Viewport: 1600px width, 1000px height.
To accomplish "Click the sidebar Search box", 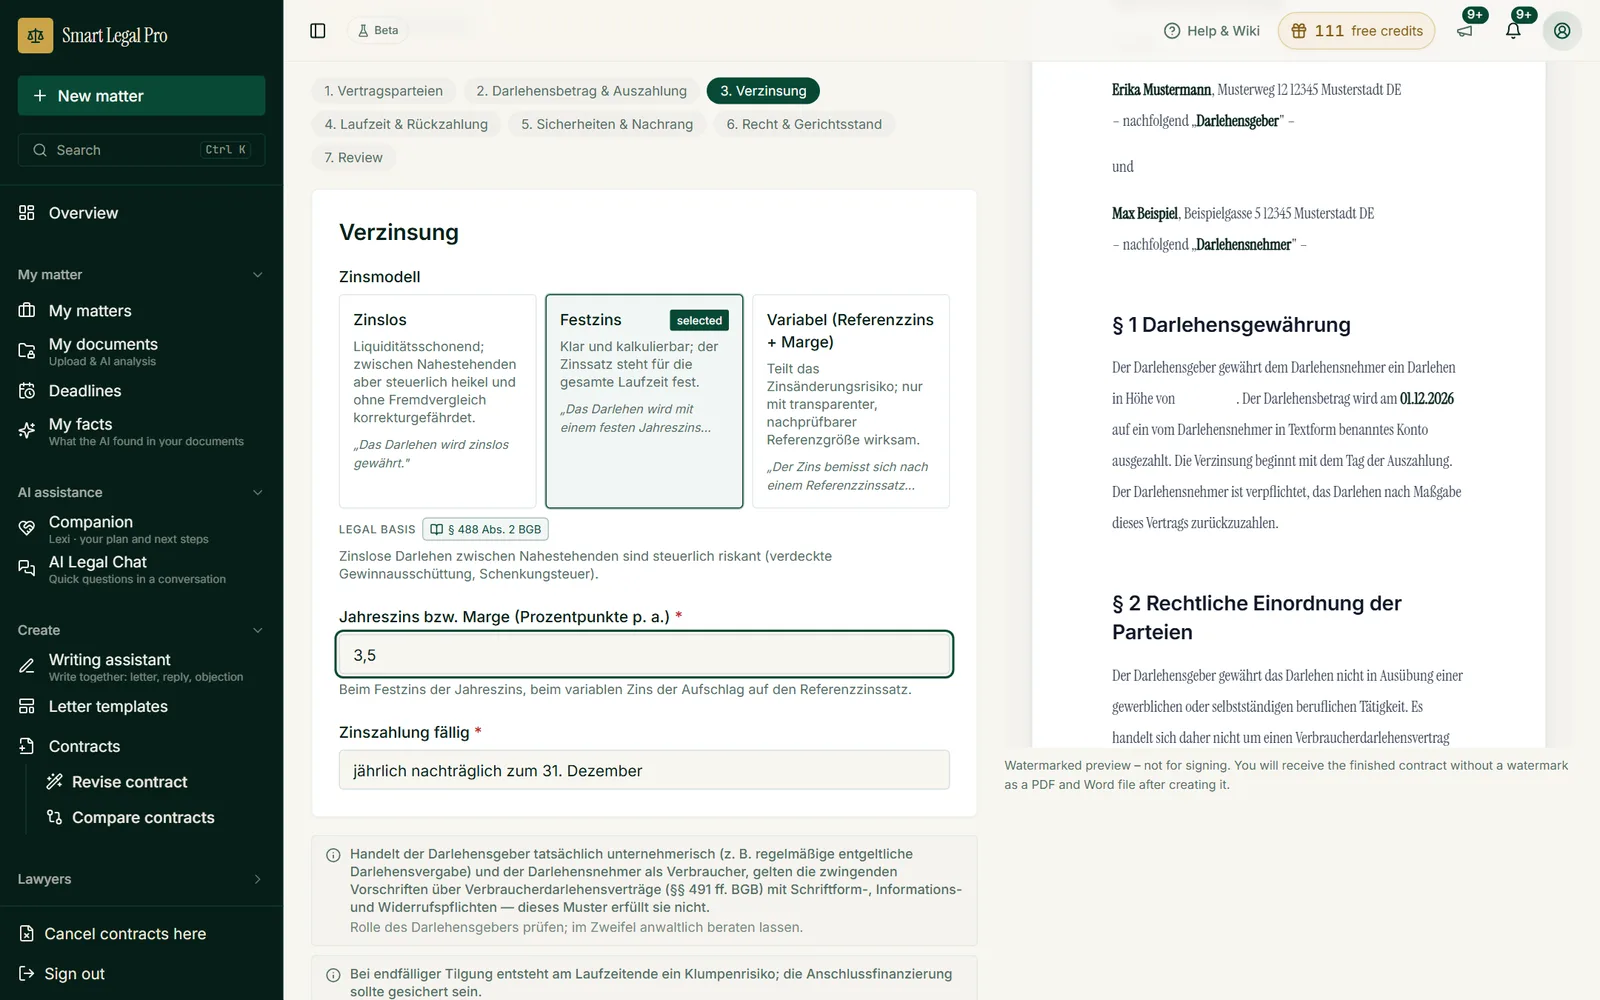I will [x=141, y=150].
